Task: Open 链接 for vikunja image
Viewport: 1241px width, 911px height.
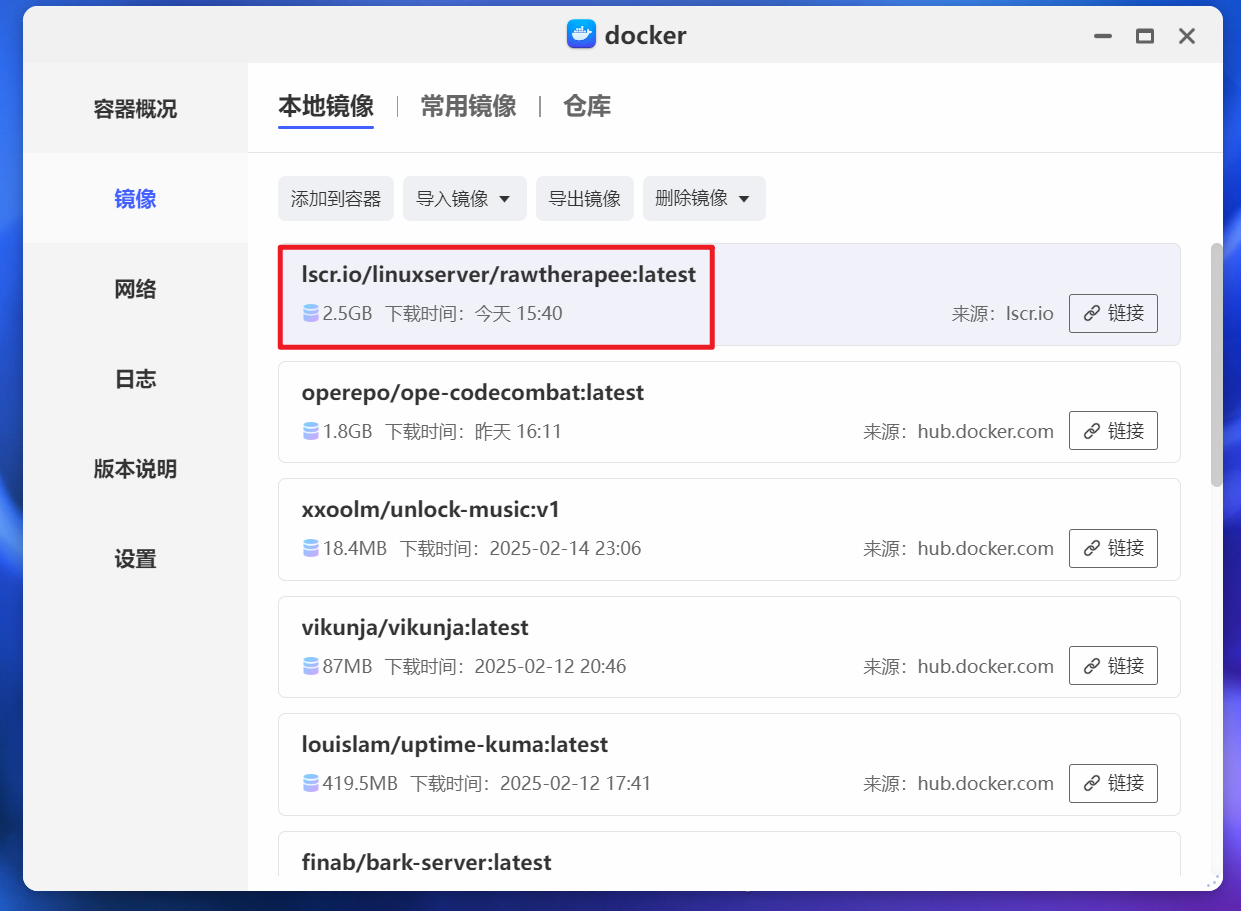Action: (x=1113, y=666)
